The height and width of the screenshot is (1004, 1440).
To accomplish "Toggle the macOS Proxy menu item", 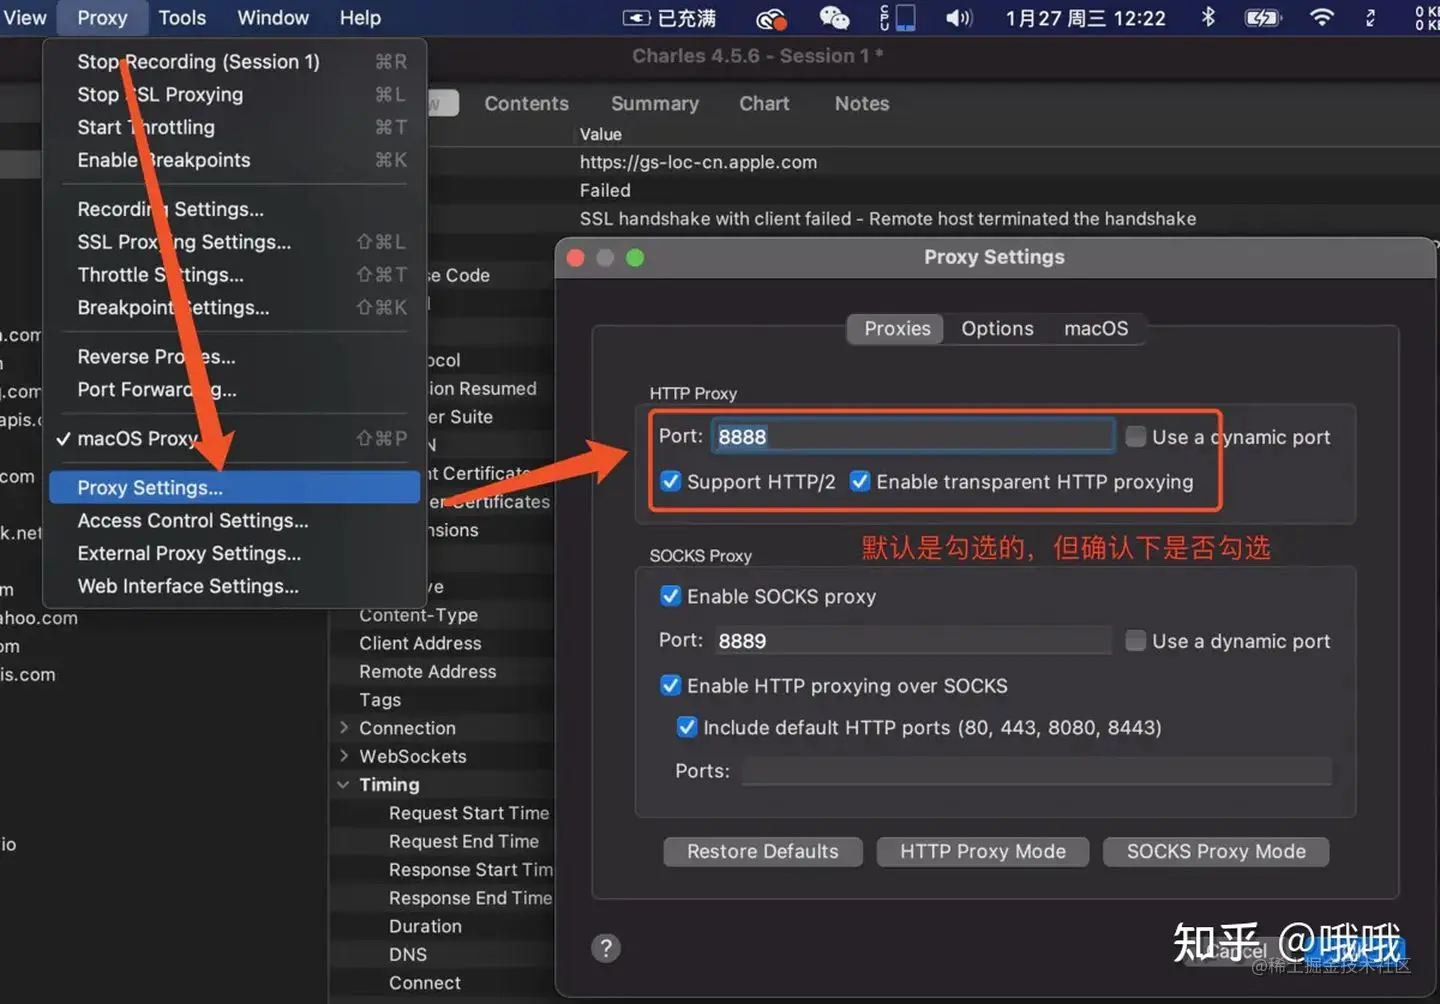I will click(x=235, y=439).
